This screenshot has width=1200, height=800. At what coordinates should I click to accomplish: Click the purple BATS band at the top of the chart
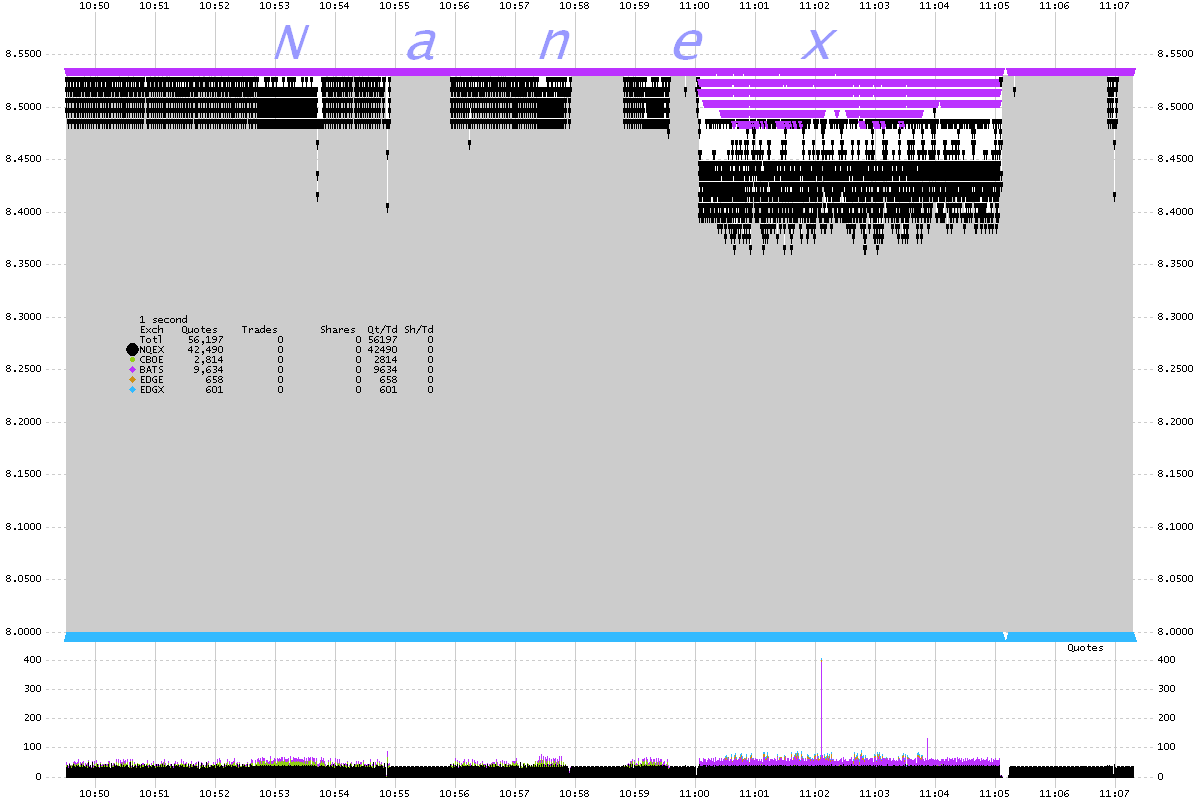point(600,72)
